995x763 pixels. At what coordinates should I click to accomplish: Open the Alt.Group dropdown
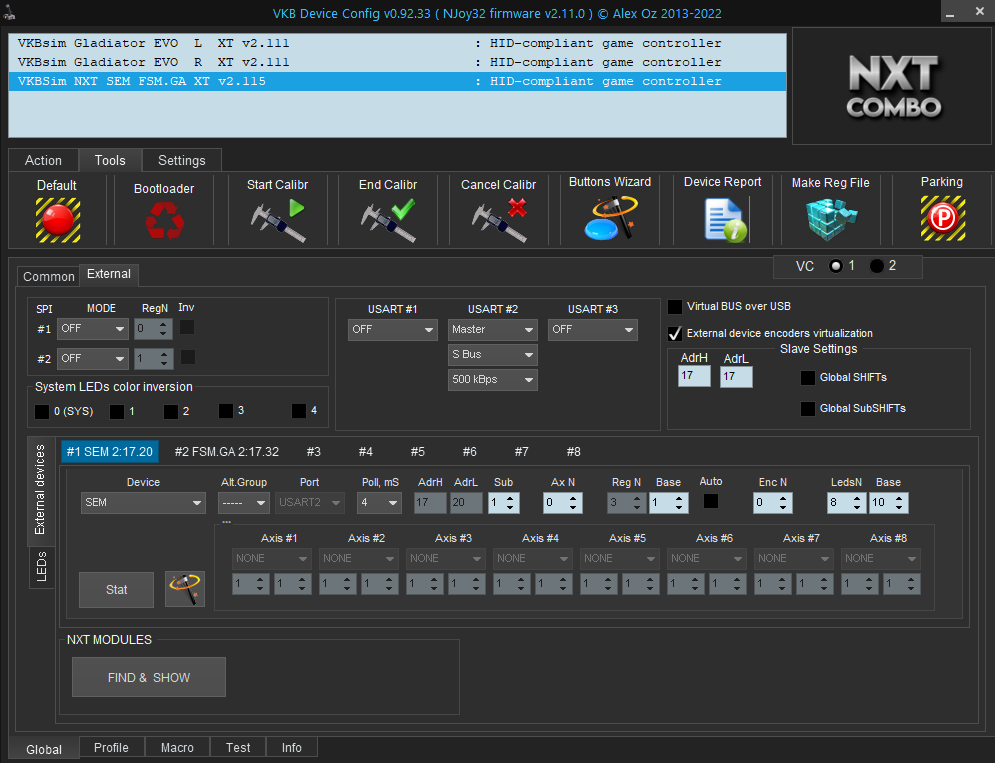pyautogui.click(x=244, y=503)
